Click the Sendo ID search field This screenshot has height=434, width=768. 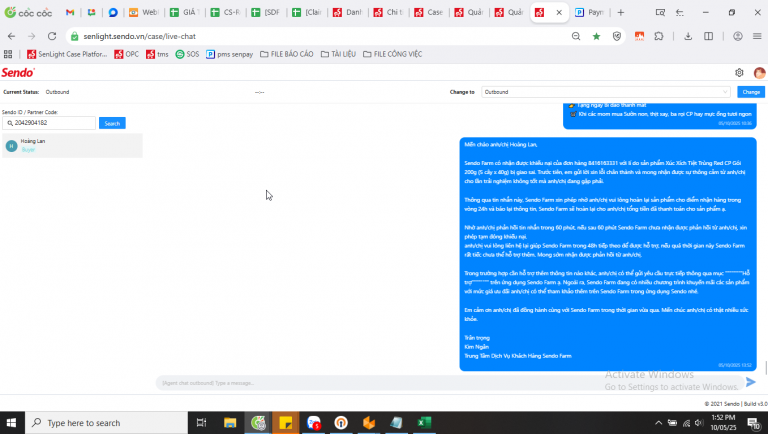tap(48, 123)
